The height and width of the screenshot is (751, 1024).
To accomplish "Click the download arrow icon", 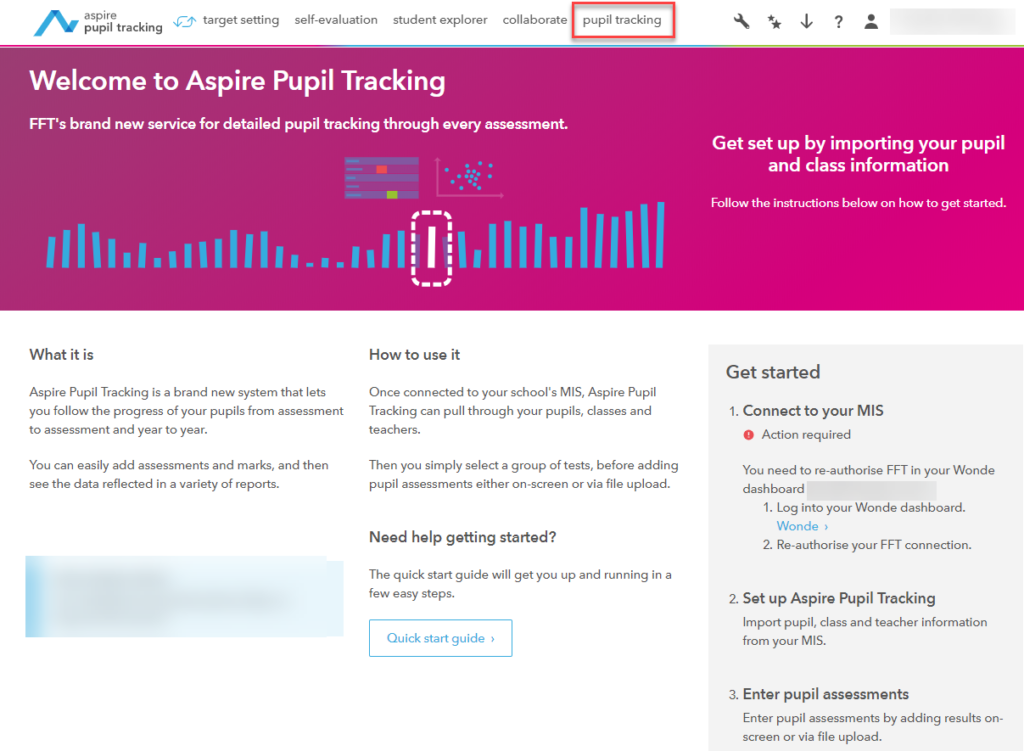I will (807, 22).
